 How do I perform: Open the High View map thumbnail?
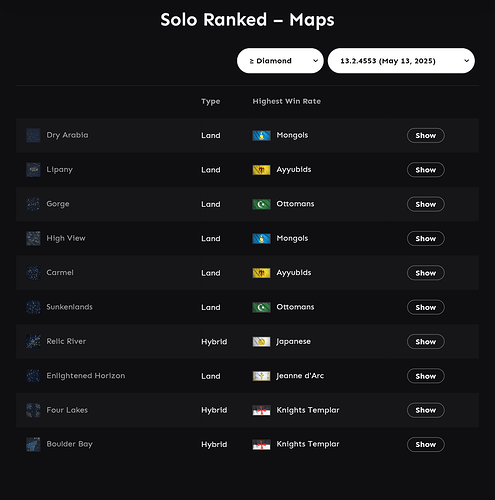33,238
